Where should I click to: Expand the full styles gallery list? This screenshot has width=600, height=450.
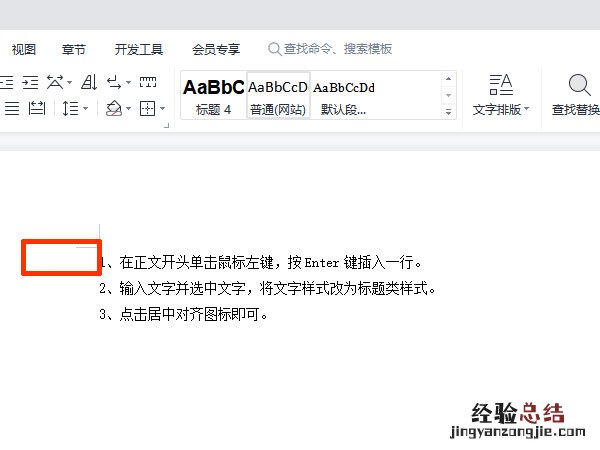click(x=449, y=112)
